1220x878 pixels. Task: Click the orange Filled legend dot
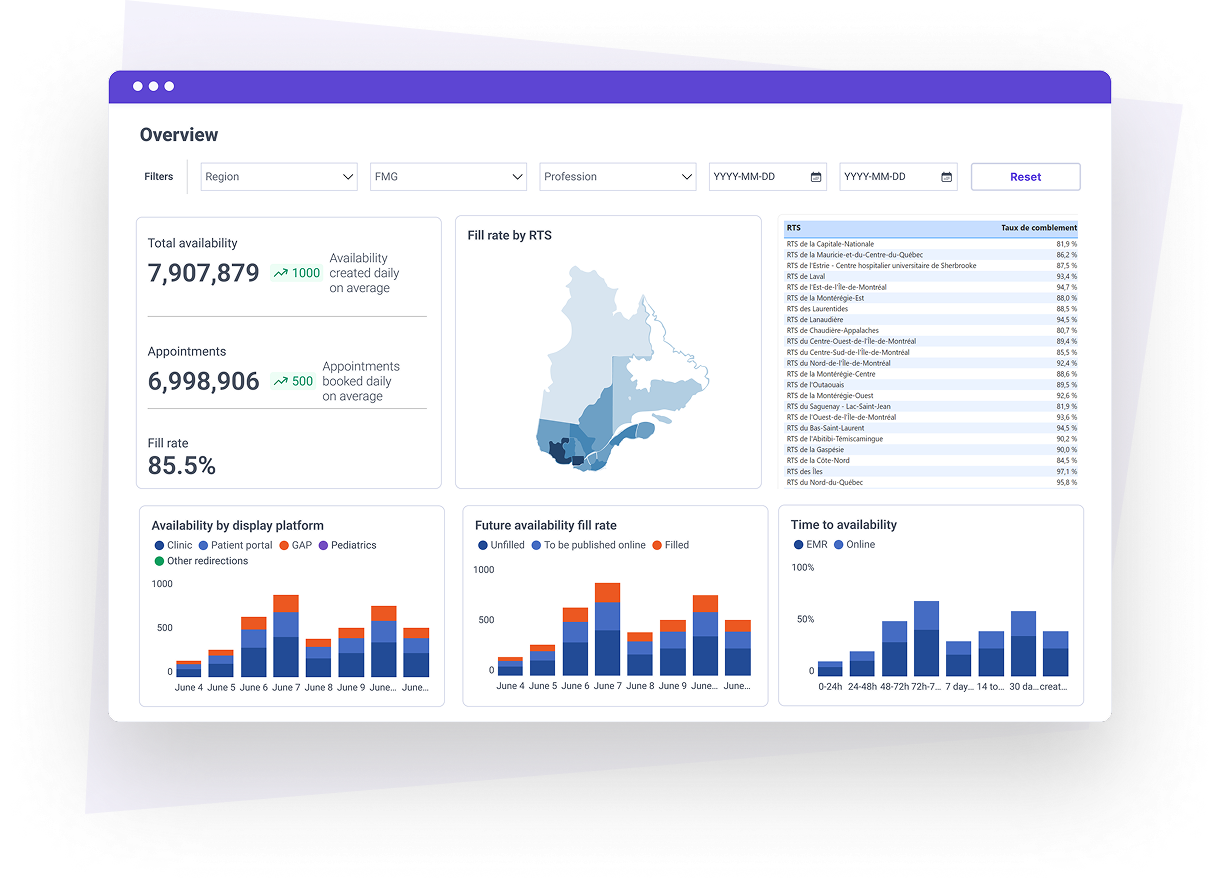pyautogui.click(x=657, y=545)
